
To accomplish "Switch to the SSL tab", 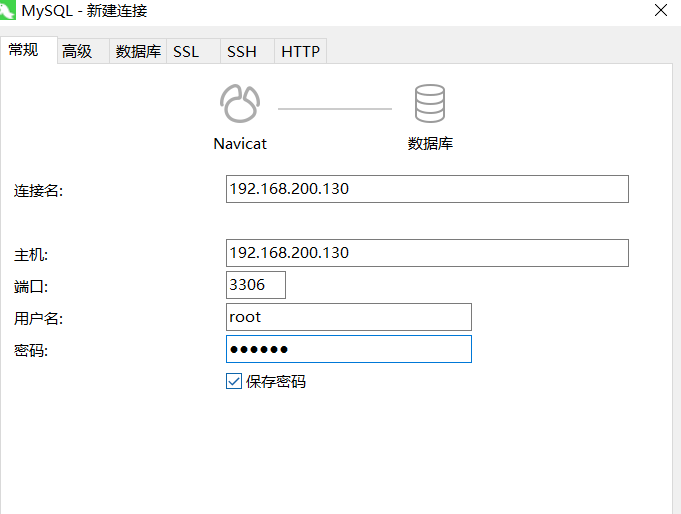I will click(x=193, y=51).
